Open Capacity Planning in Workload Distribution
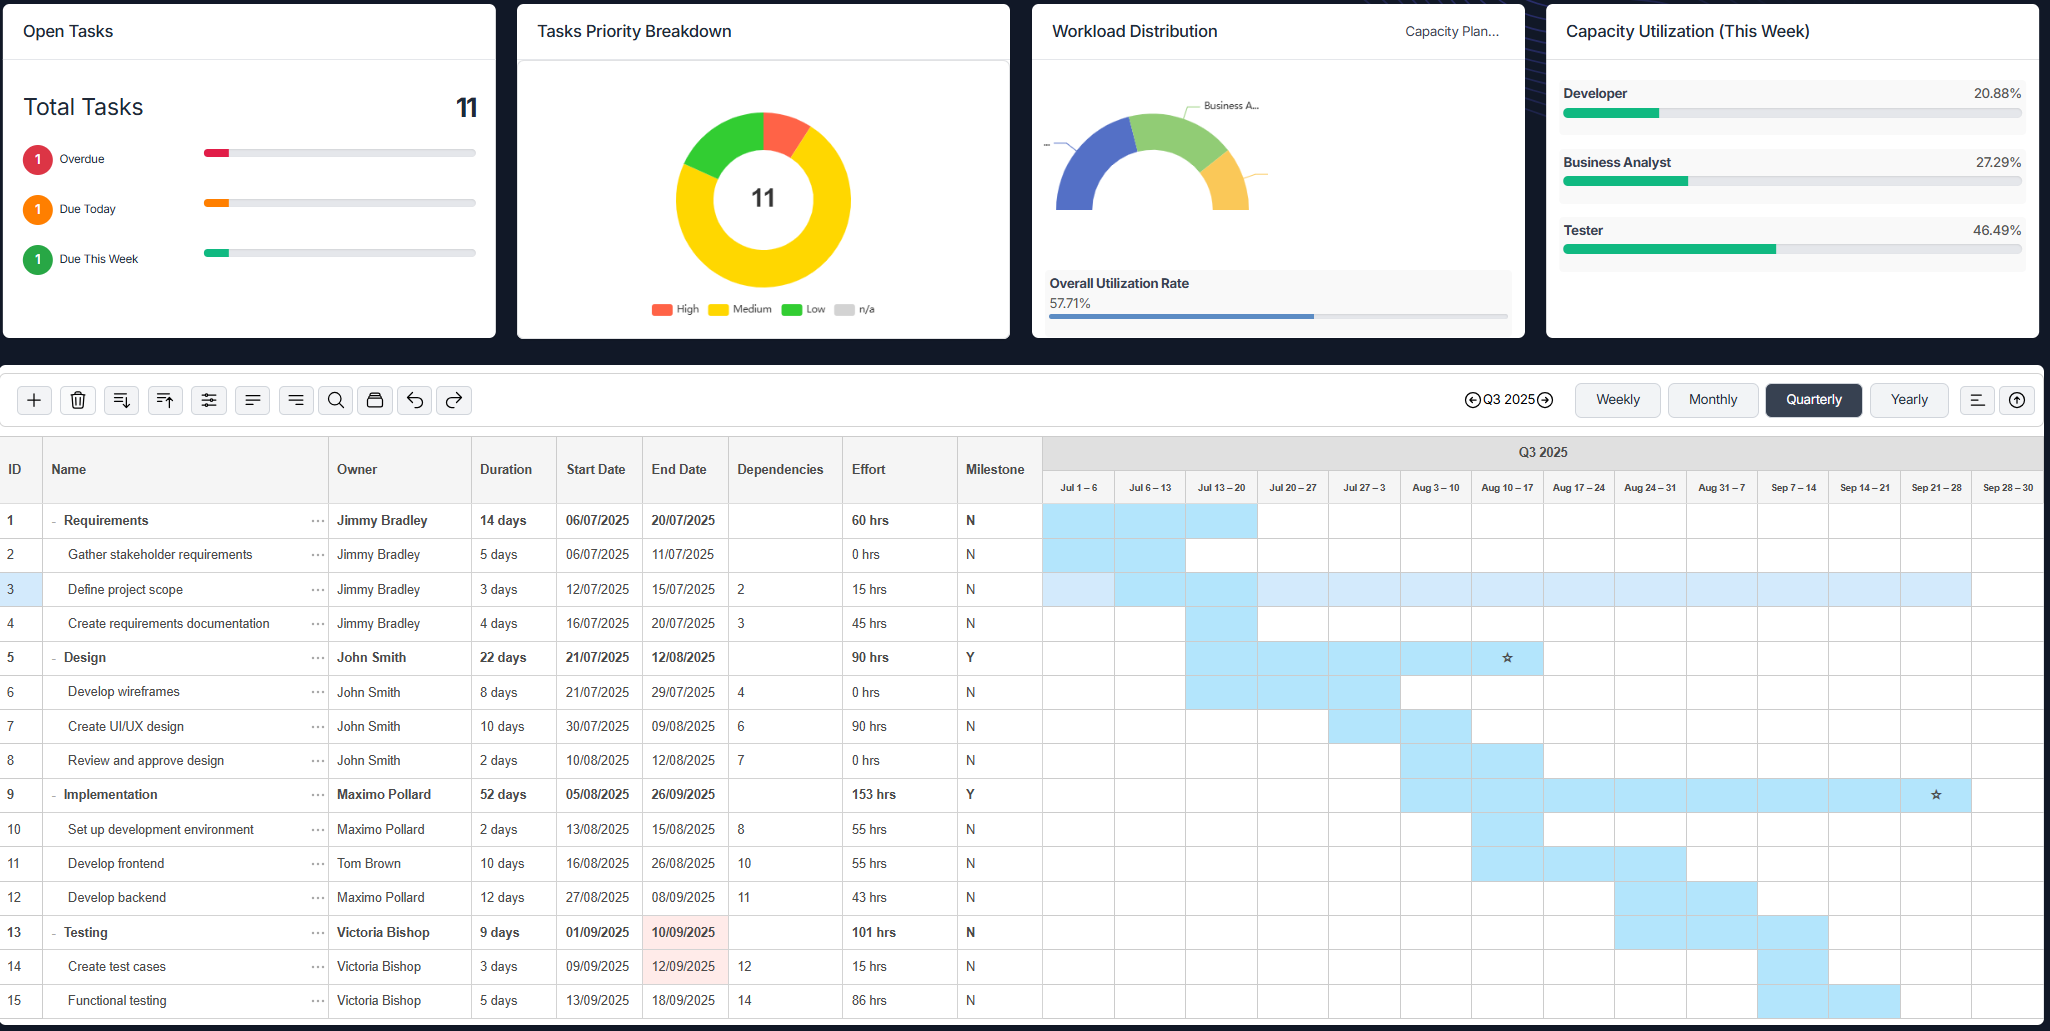This screenshot has width=2050, height=1031. 1451,31
